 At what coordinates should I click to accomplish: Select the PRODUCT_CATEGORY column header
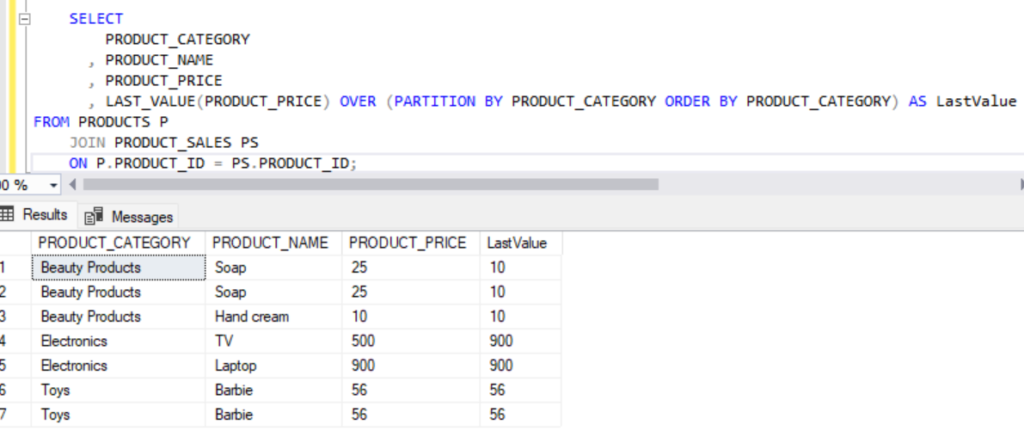point(114,243)
